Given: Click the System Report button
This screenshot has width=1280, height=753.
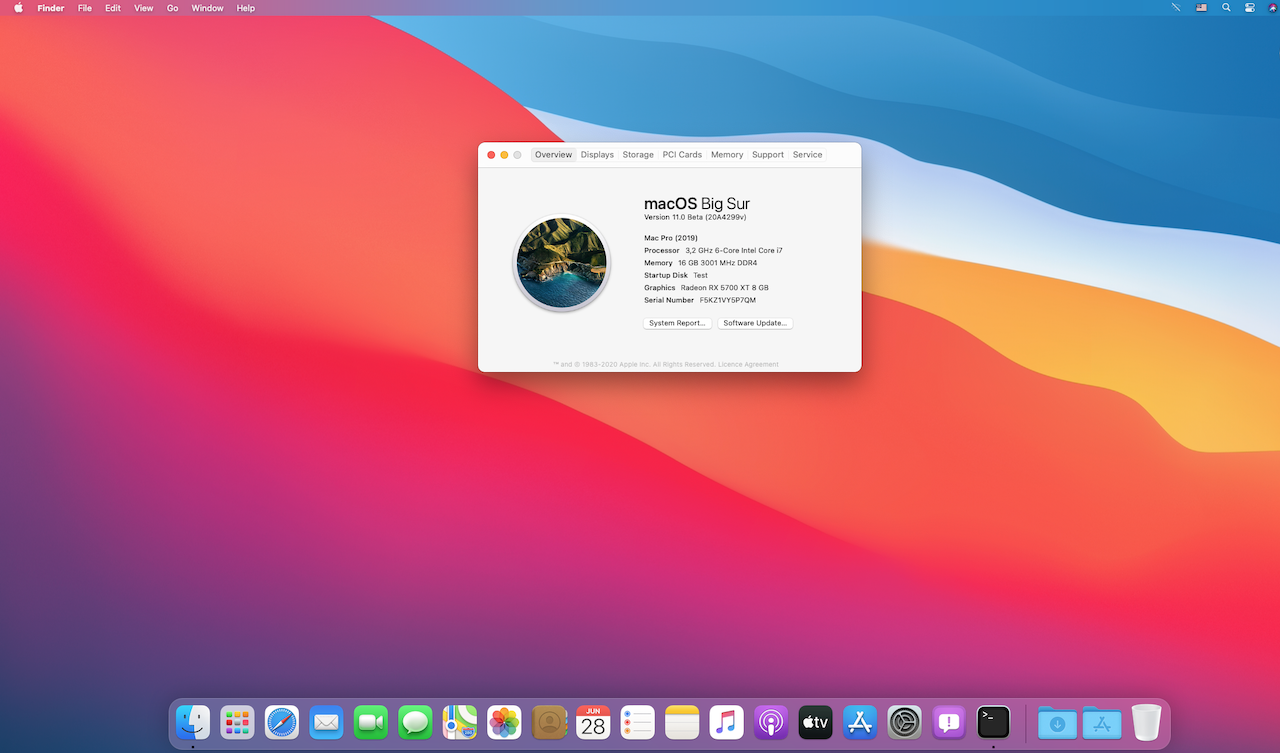Looking at the screenshot, I should (x=678, y=323).
